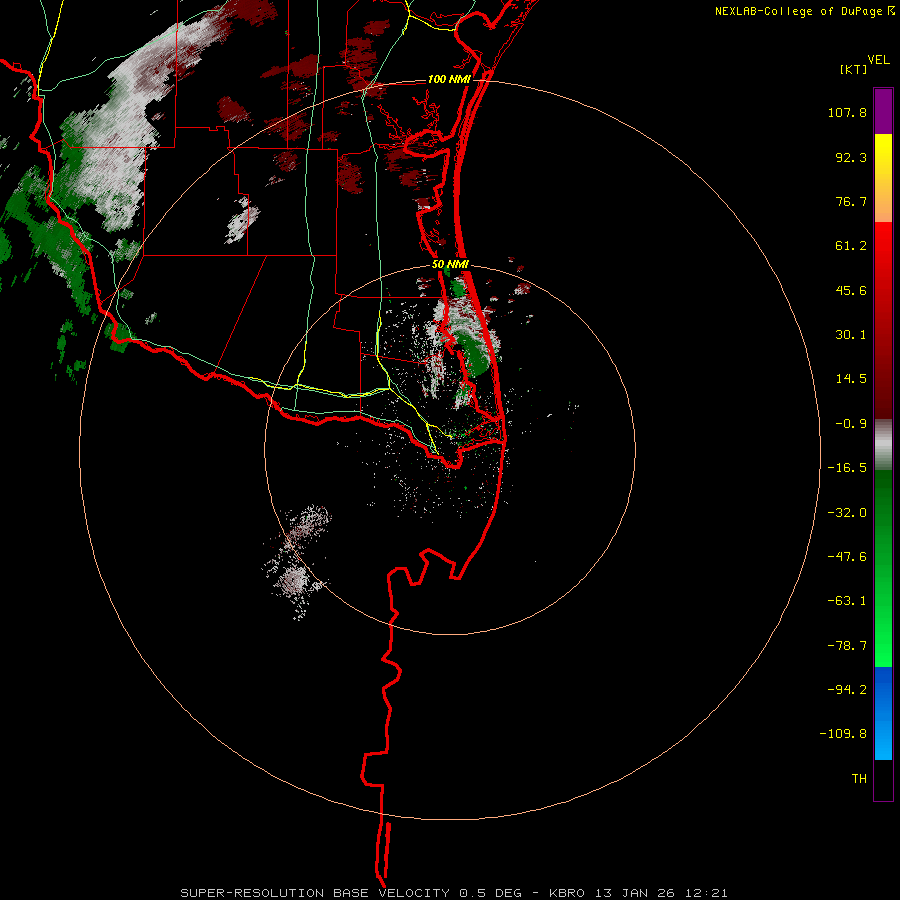Viewport: 900px width, 900px height.
Task: Click the gray segment of color bar
Action: (883, 444)
